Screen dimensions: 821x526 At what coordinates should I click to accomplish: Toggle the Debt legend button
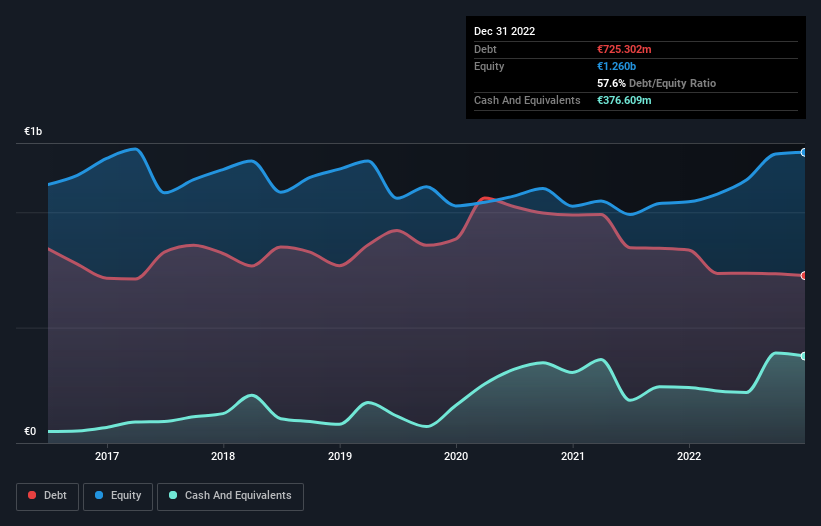(48, 496)
